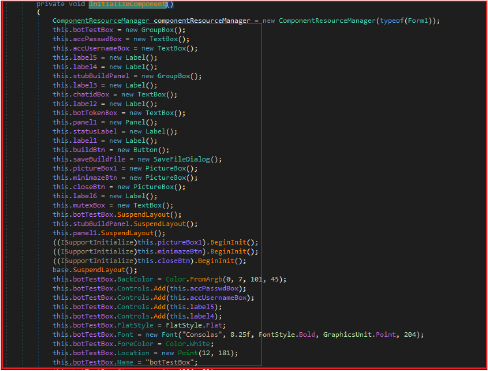Click the 'this.minimazeBtn = new PictureBox();' line

tap(125, 178)
